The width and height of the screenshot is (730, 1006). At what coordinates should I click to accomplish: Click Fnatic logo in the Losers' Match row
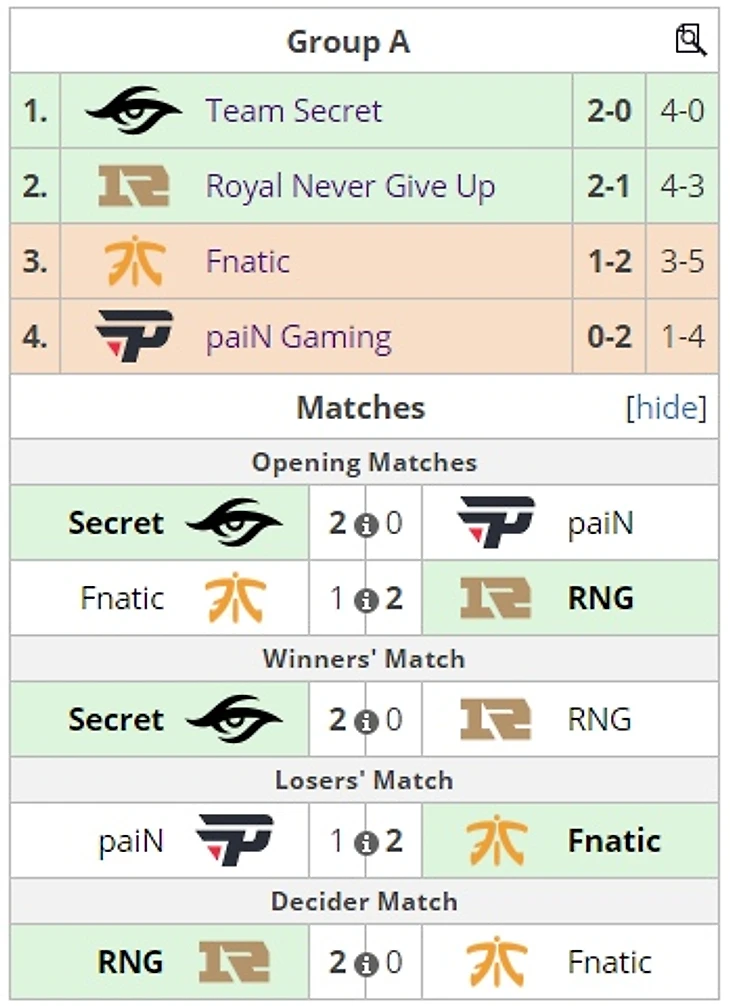point(497,841)
